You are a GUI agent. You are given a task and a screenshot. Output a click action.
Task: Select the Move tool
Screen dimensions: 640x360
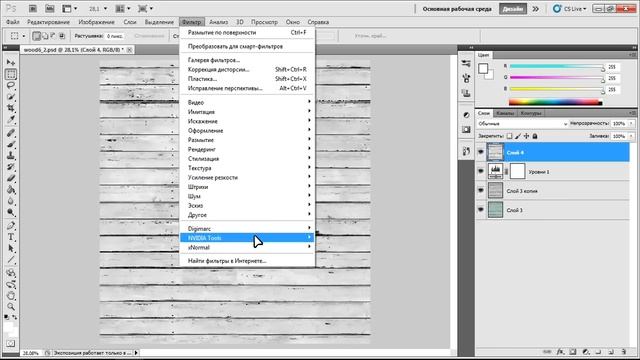[x=11, y=62]
